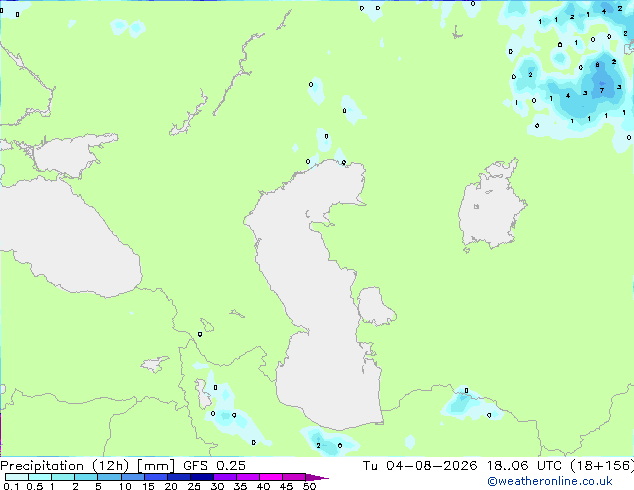Choose the 20 to 25 mm dark blue swatch

[x=179, y=477]
